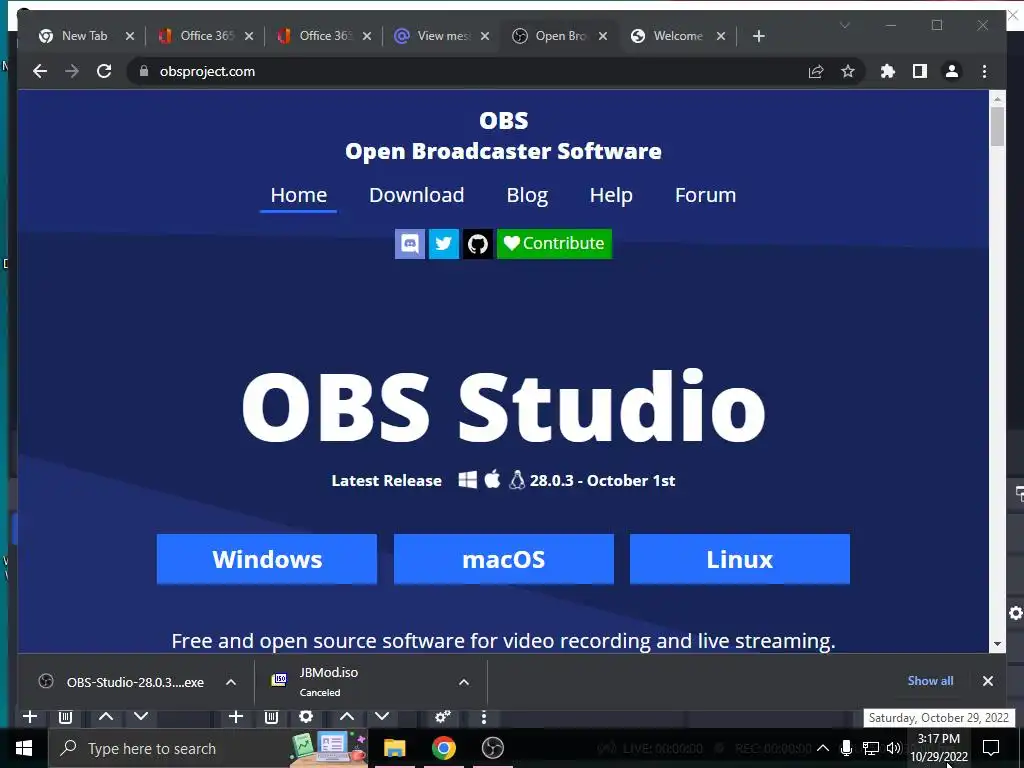
Task: Close the Welcome browser tab
Action: pos(721,36)
